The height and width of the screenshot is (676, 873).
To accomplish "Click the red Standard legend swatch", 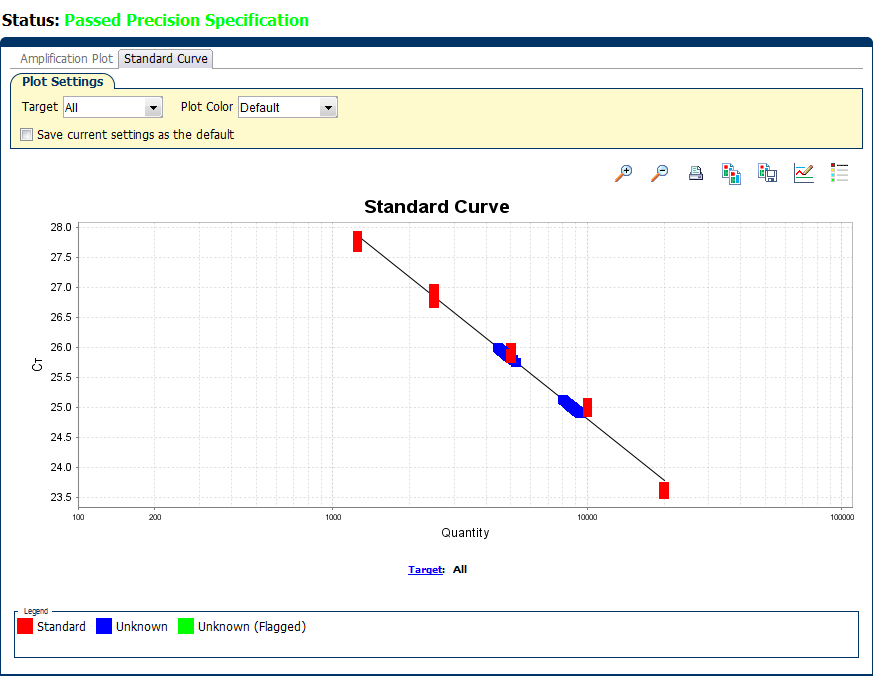I will pyautogui.click(x=26, y=627).
